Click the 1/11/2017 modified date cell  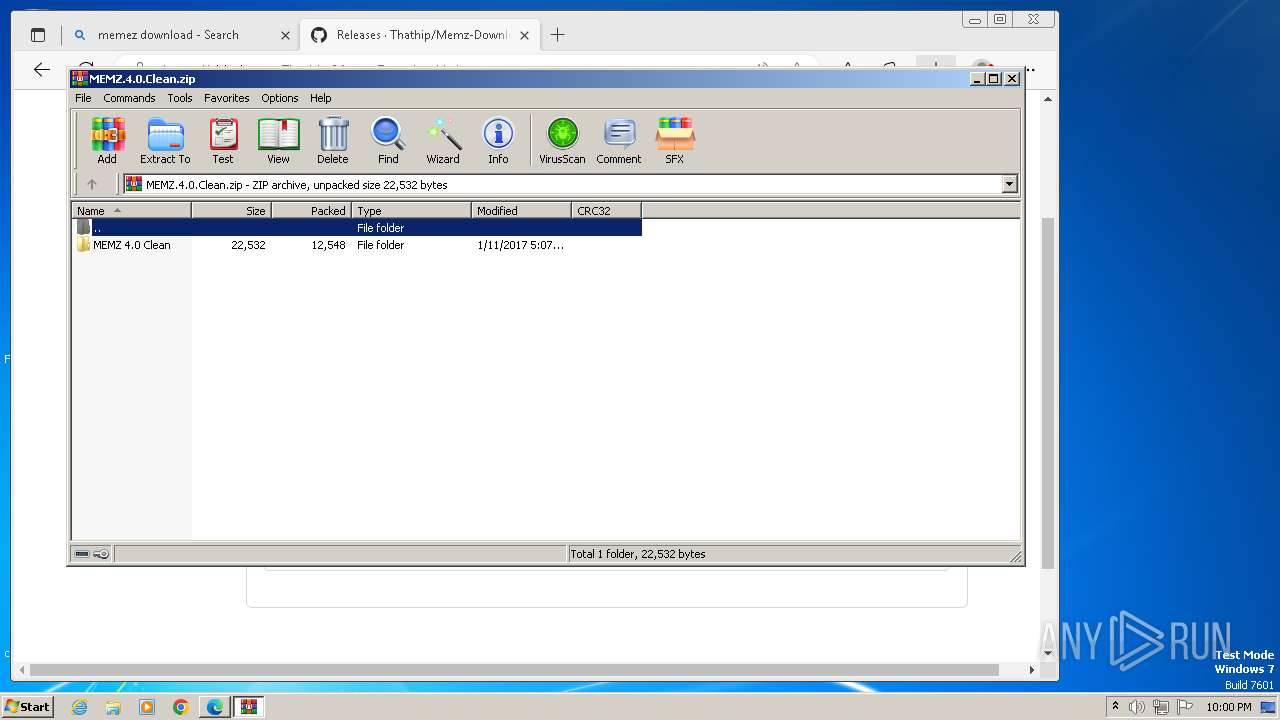[x=520, y=245]
